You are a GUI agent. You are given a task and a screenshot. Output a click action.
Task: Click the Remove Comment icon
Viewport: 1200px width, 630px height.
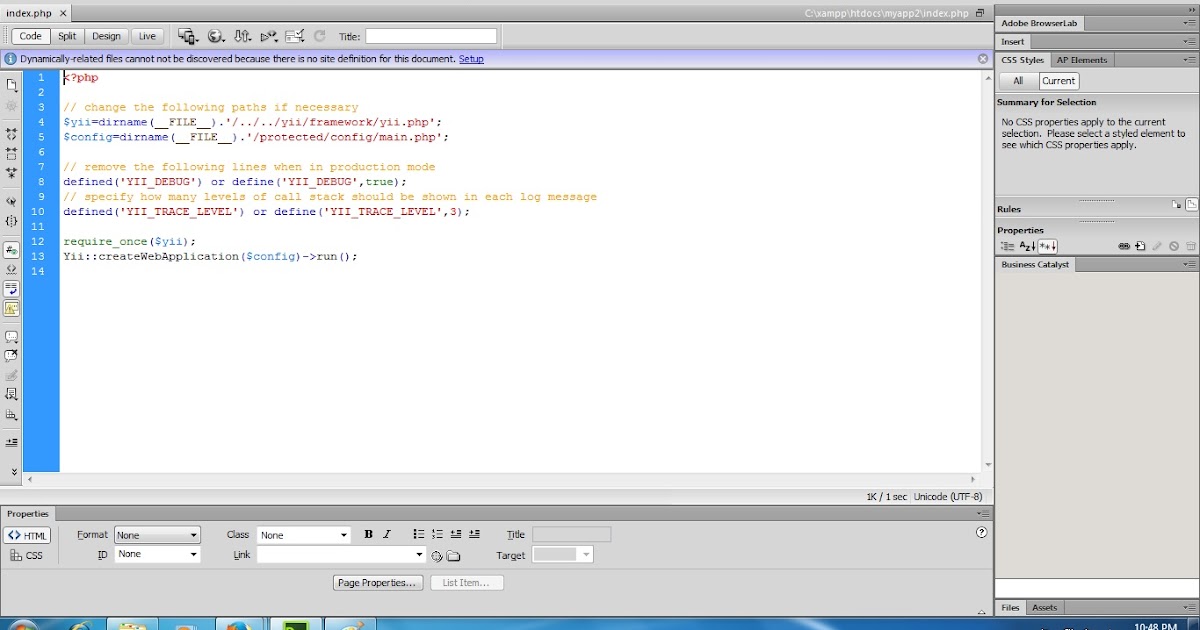point(12,355)
